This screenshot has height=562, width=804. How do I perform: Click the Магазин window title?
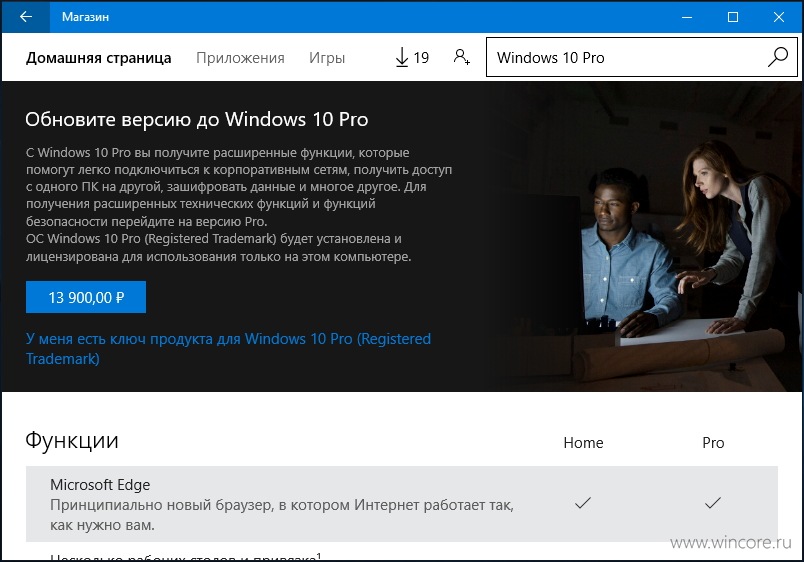(85, 17)
